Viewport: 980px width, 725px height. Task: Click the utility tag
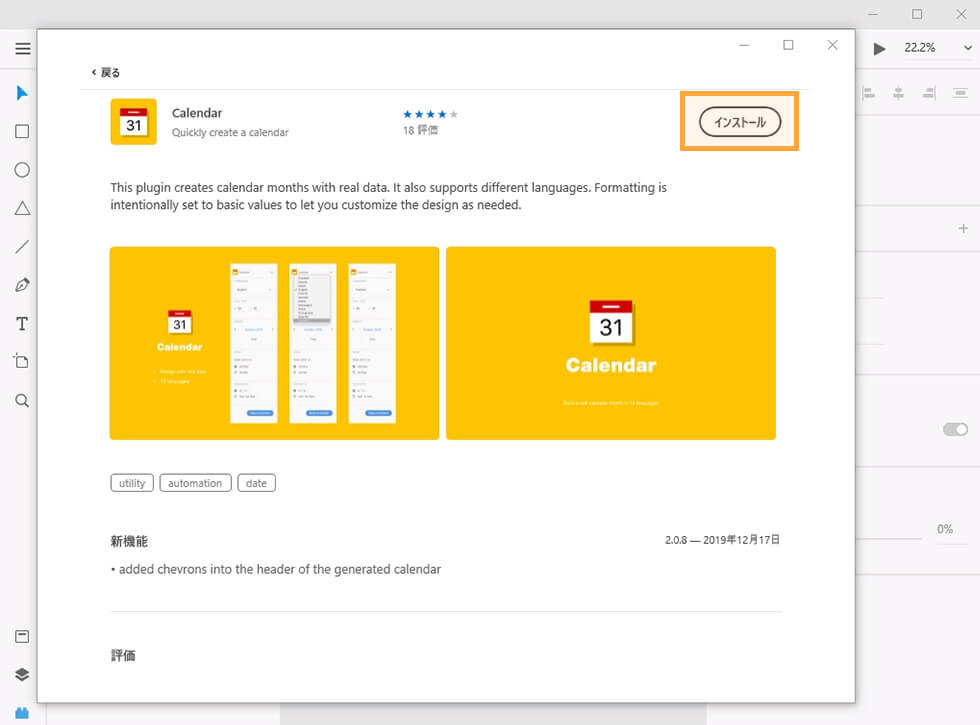132,483
